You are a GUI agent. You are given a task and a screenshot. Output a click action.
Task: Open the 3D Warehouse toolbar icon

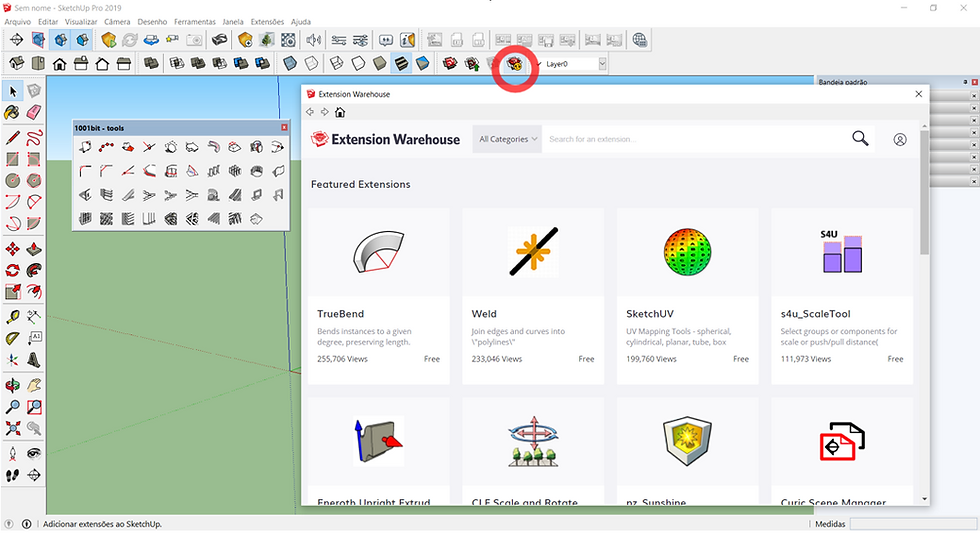point(450,63)
